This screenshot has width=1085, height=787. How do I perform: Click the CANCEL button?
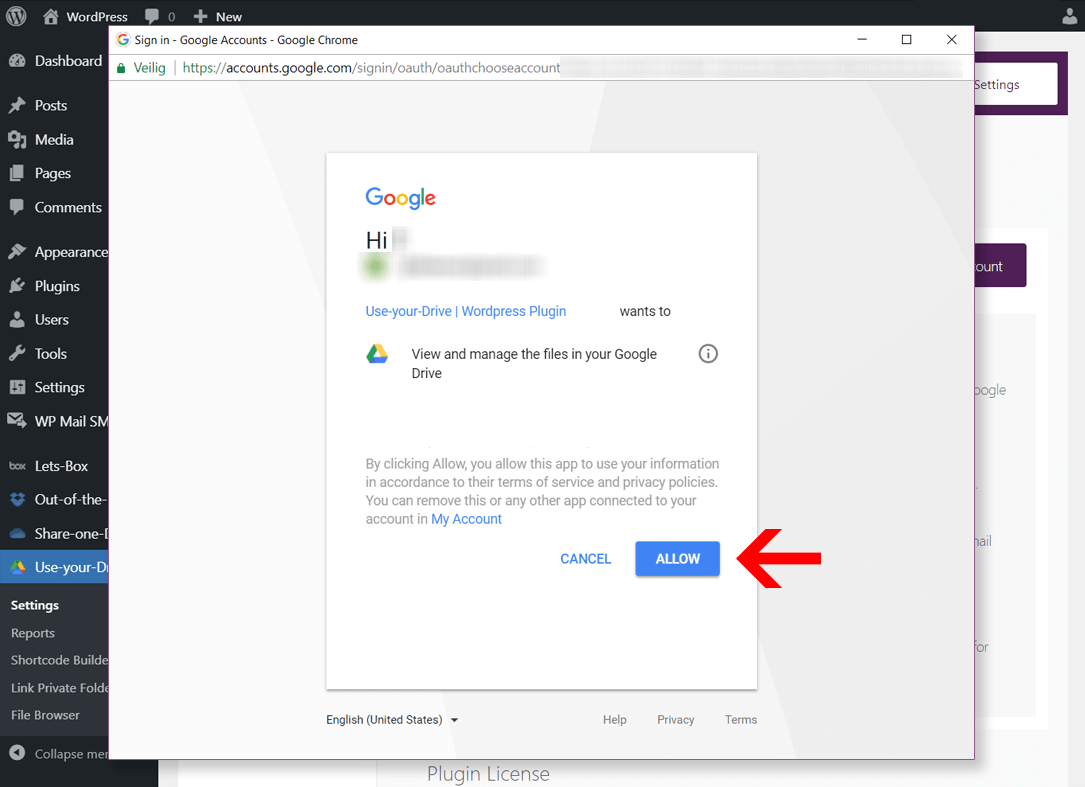(585, 559)
